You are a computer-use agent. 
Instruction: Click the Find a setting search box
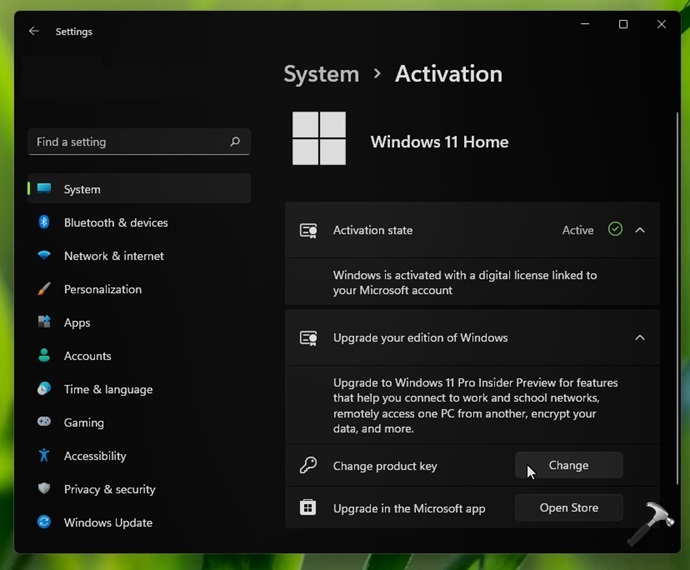point(139,142)
